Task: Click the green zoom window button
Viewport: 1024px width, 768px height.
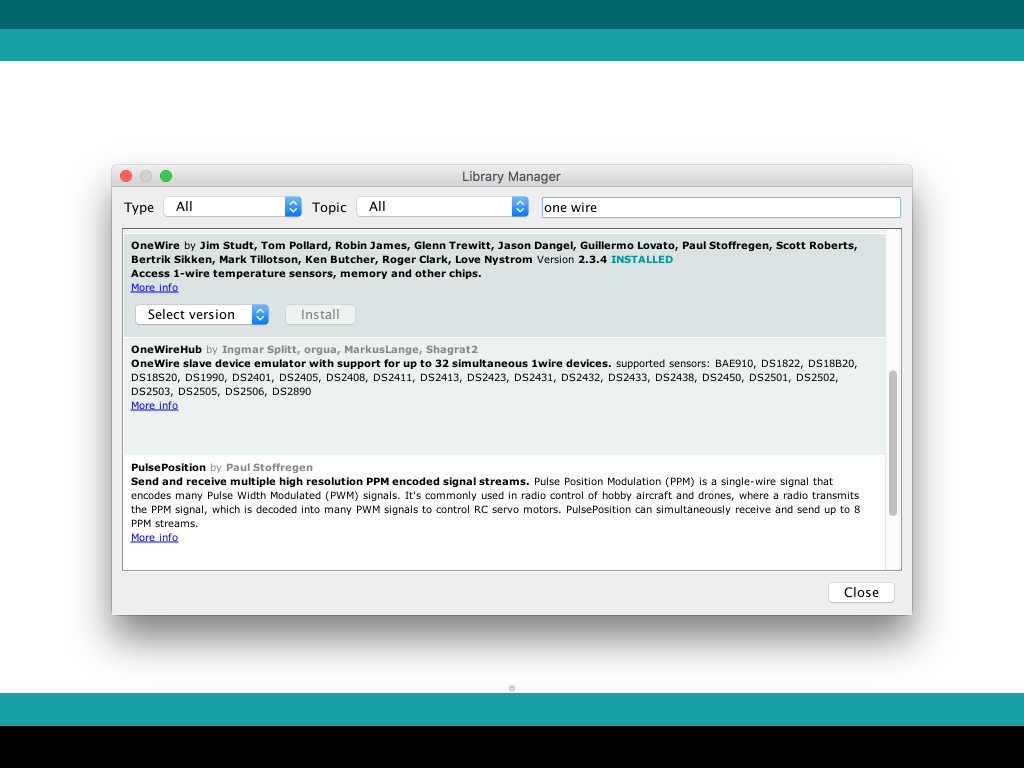Action: coord(166,176)
